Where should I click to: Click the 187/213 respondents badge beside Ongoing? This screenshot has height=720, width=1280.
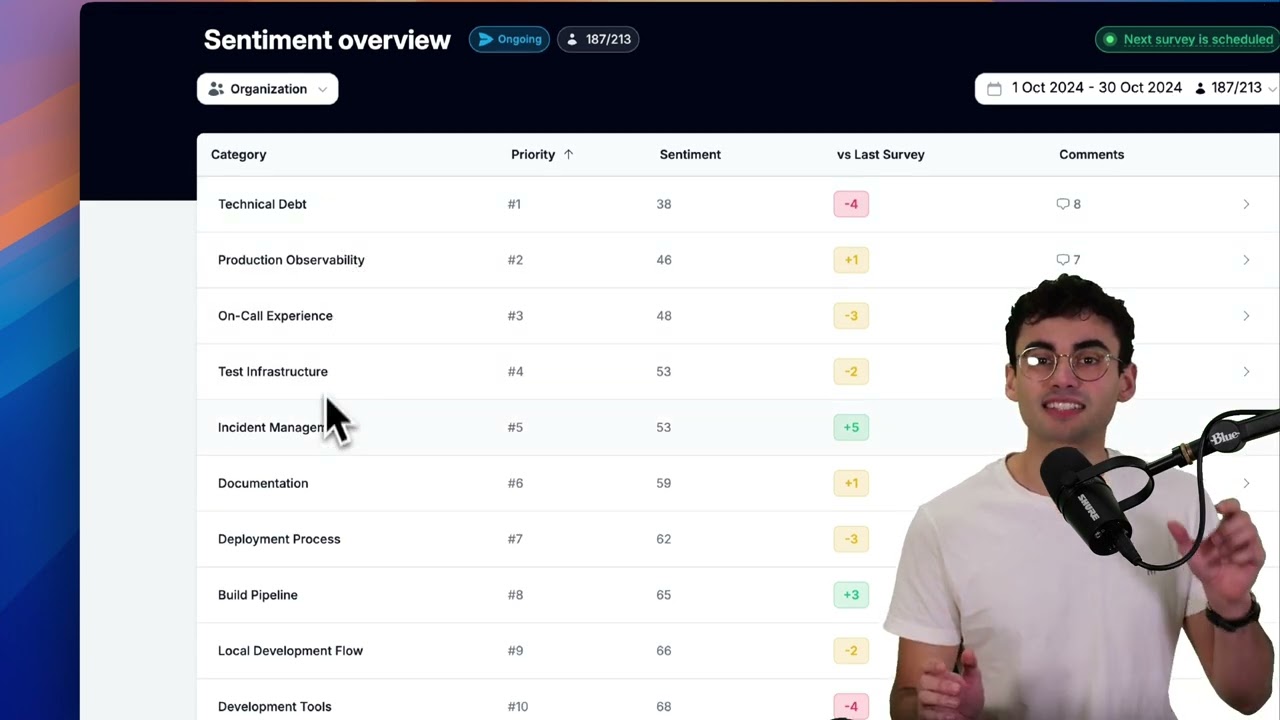[x=598, y=40]
